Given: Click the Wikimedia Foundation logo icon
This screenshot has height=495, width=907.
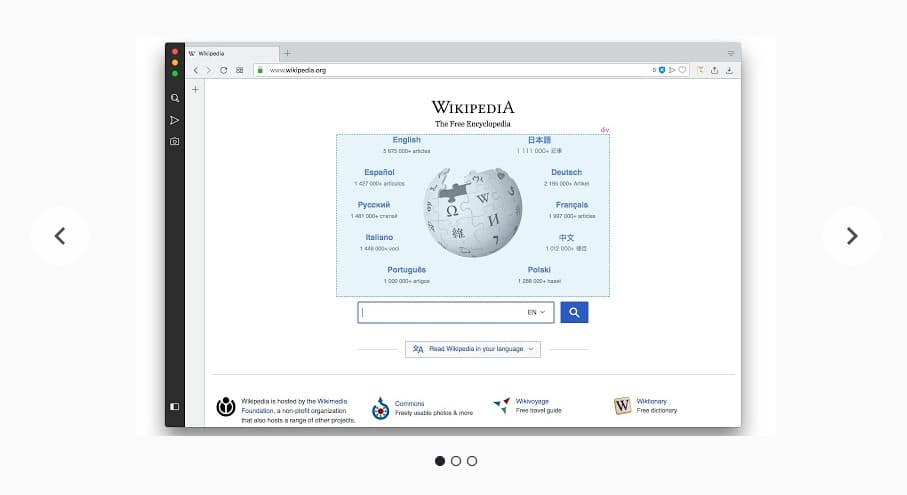Looking at the screenshot, I should tap(226, 407).
